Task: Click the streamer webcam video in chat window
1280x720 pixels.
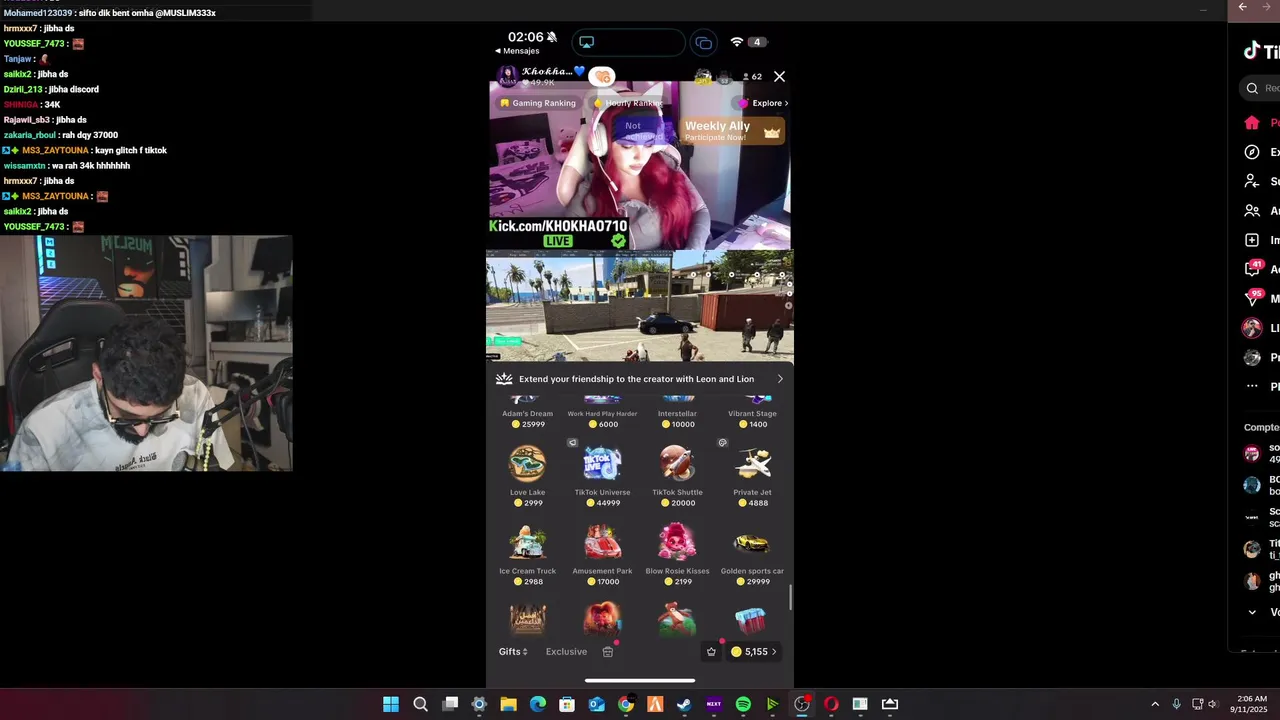Action: click(x=146, y=353)
